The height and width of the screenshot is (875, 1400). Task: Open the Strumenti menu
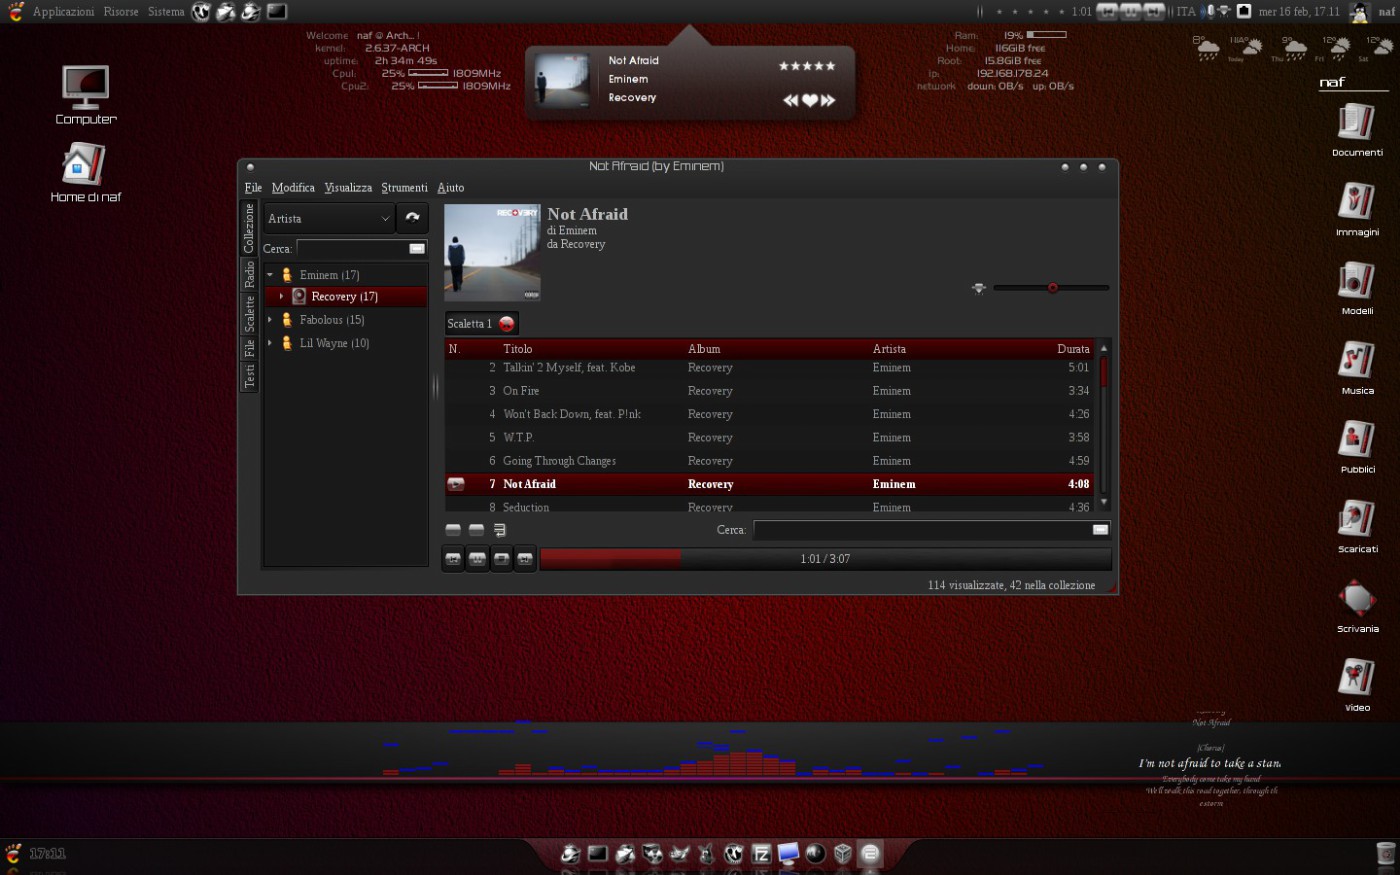(x=404, y=188)
